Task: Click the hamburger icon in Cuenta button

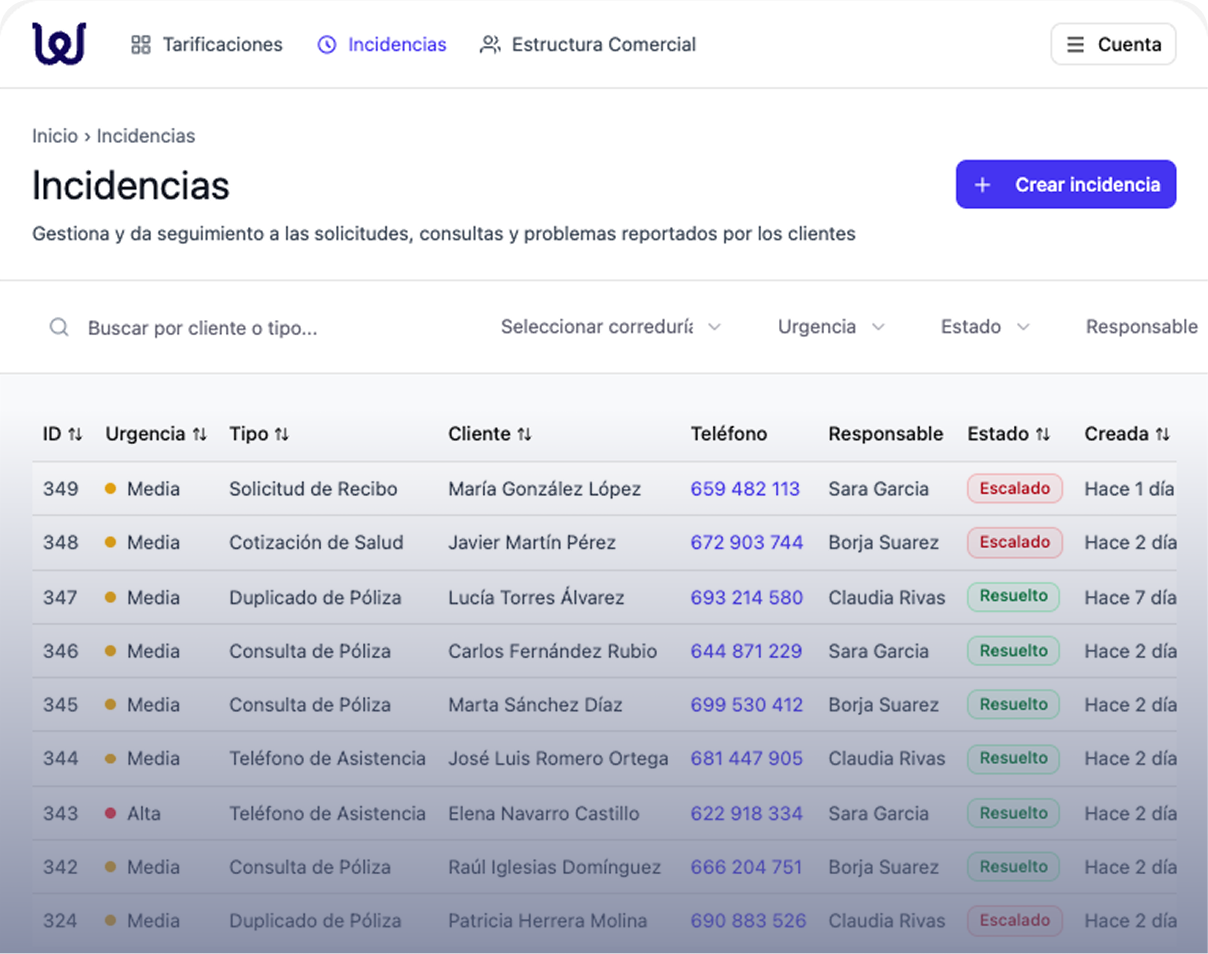Action: click(1075, 45)
